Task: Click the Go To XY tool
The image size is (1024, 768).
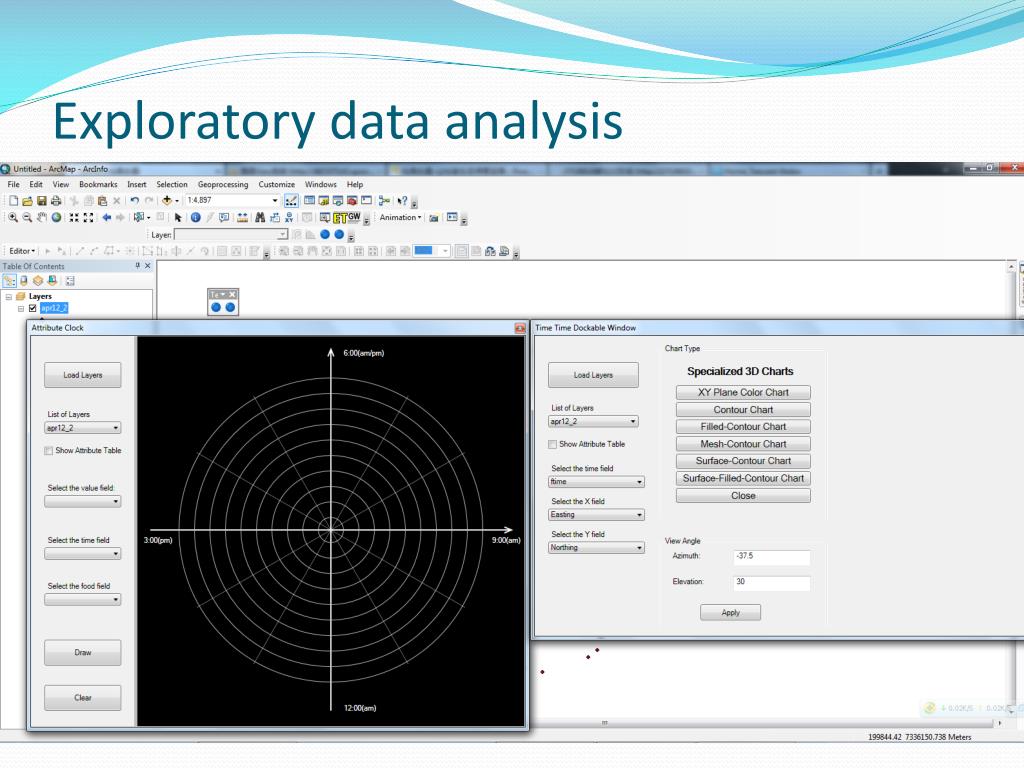Action: tap(289, 217)
